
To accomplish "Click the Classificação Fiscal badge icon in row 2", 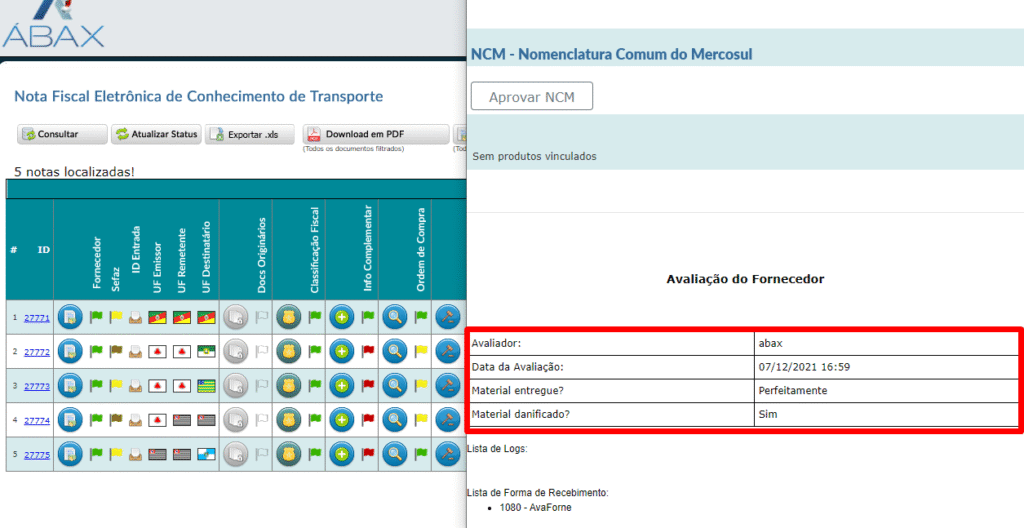I will point(289,352).
